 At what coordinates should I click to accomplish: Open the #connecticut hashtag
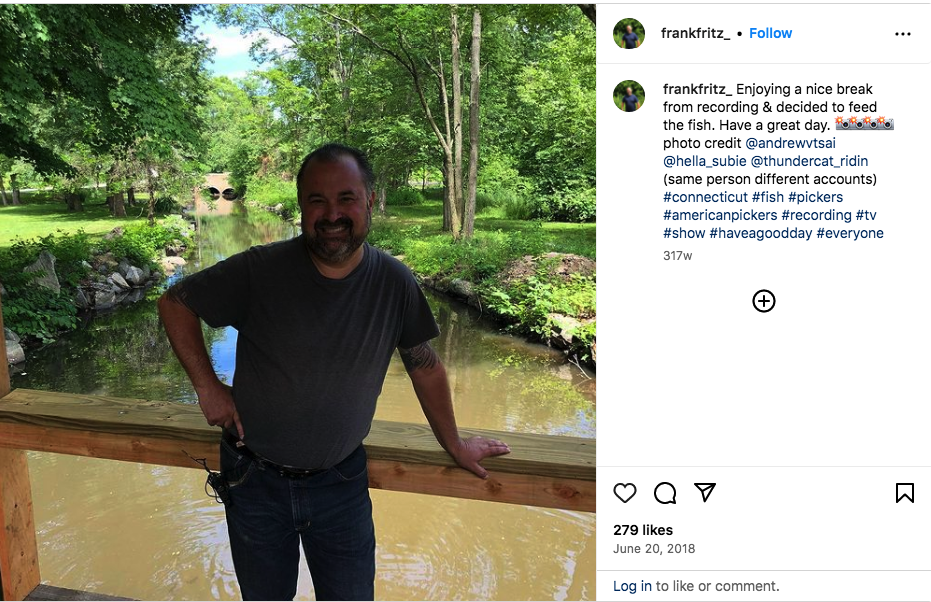(705, 197)
